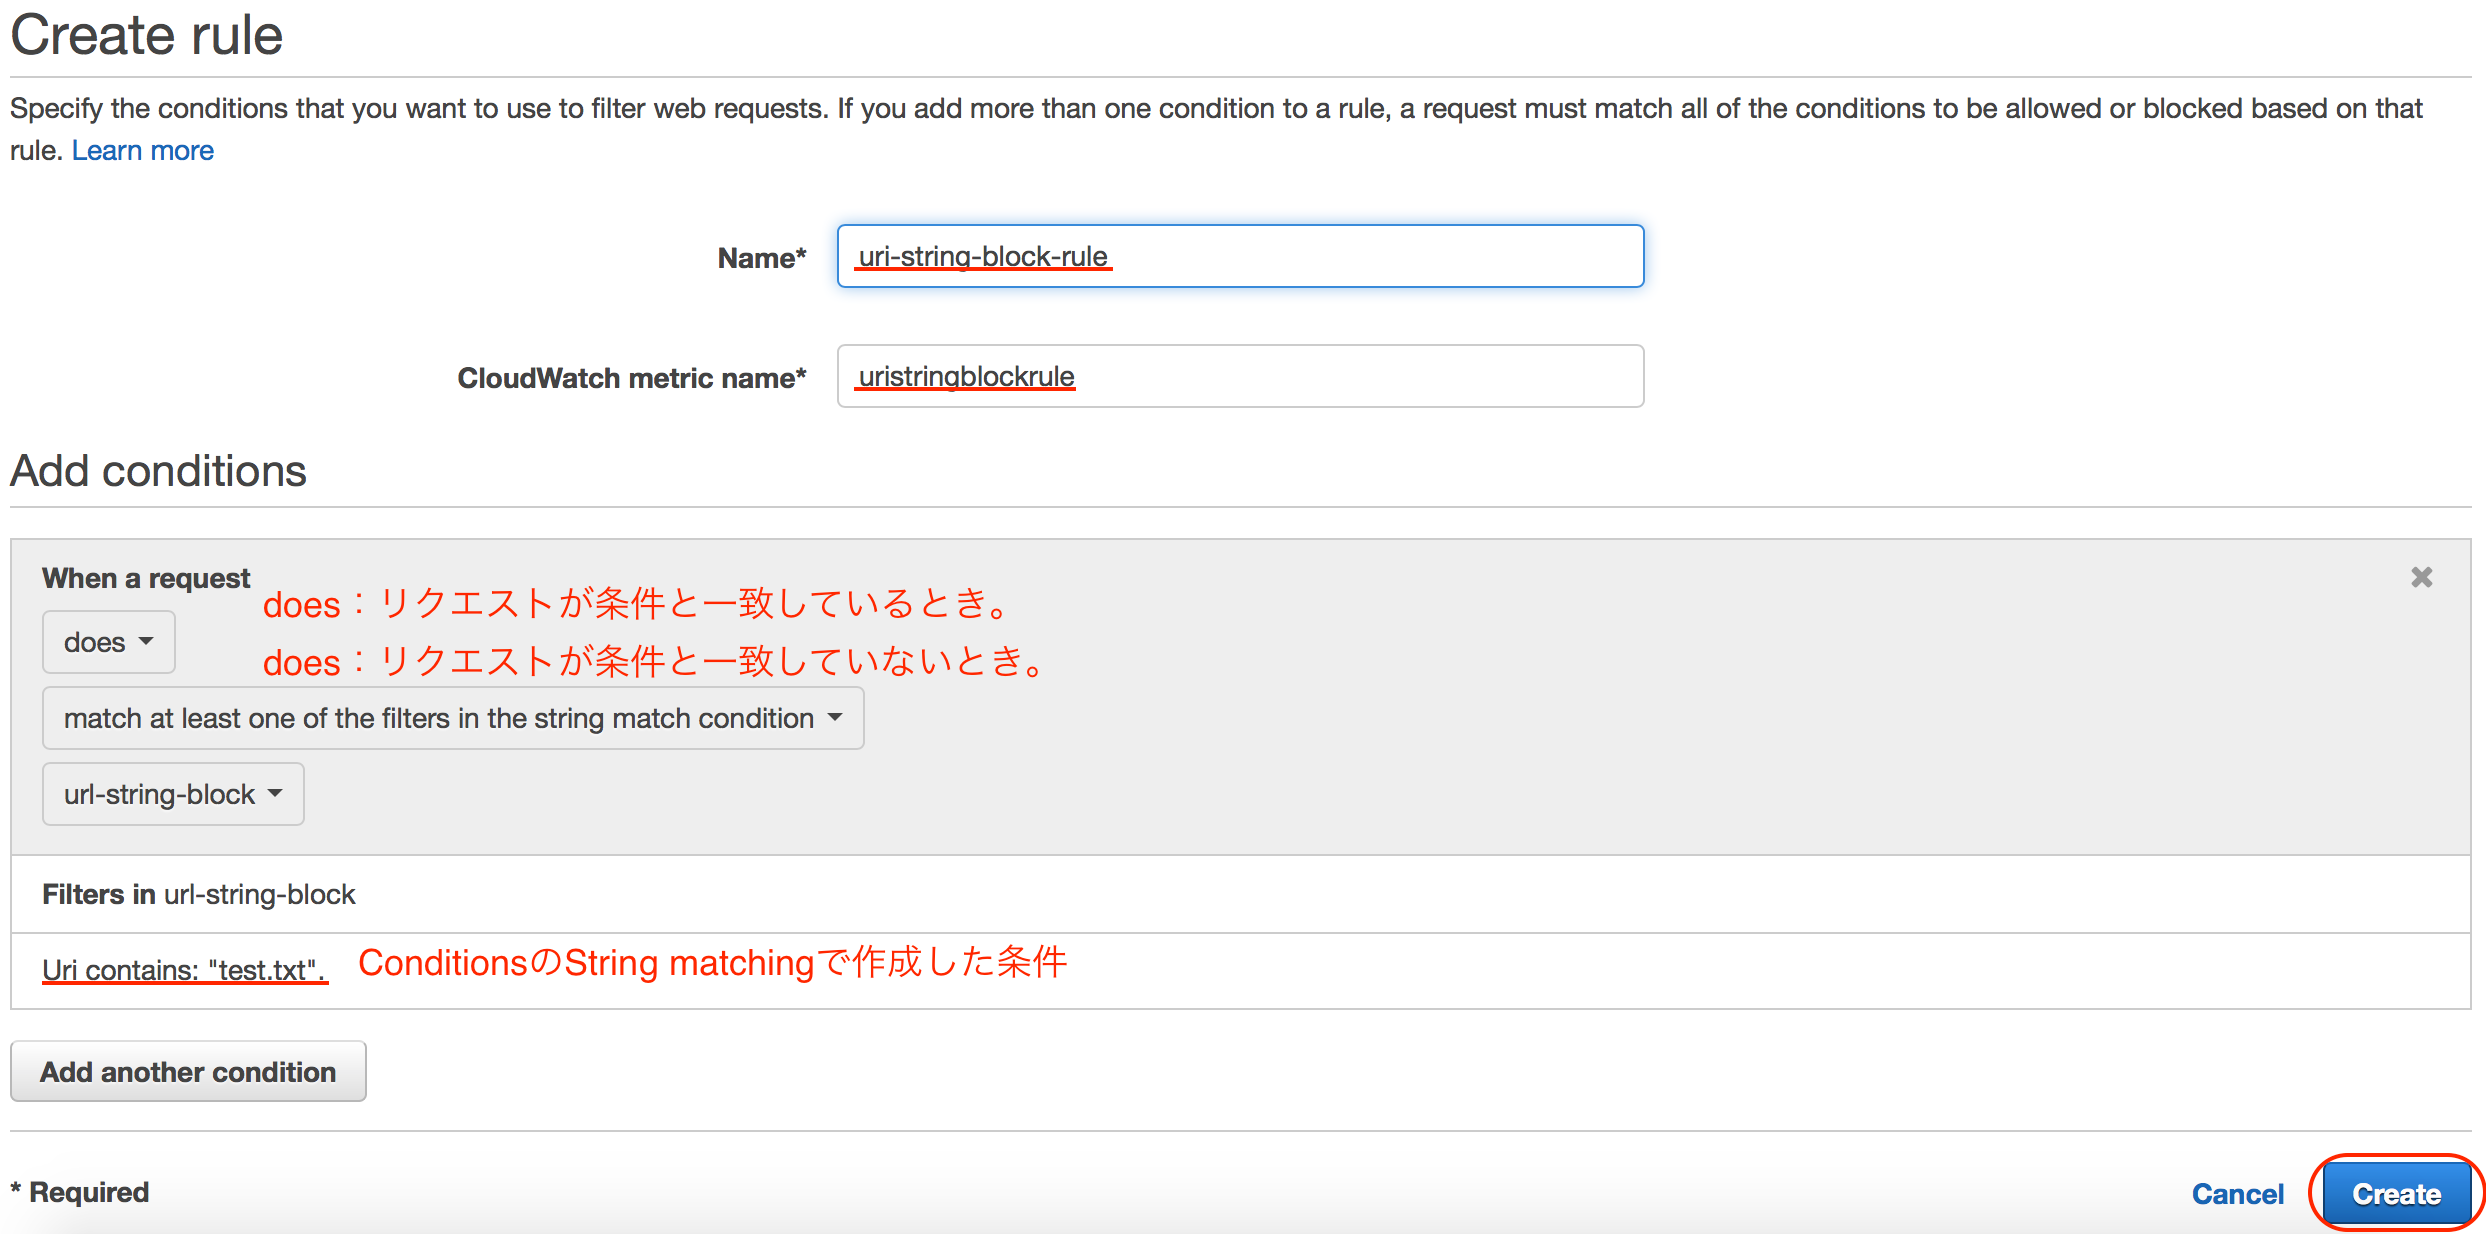Select the rule name text uri-string-block-rule

981,256
